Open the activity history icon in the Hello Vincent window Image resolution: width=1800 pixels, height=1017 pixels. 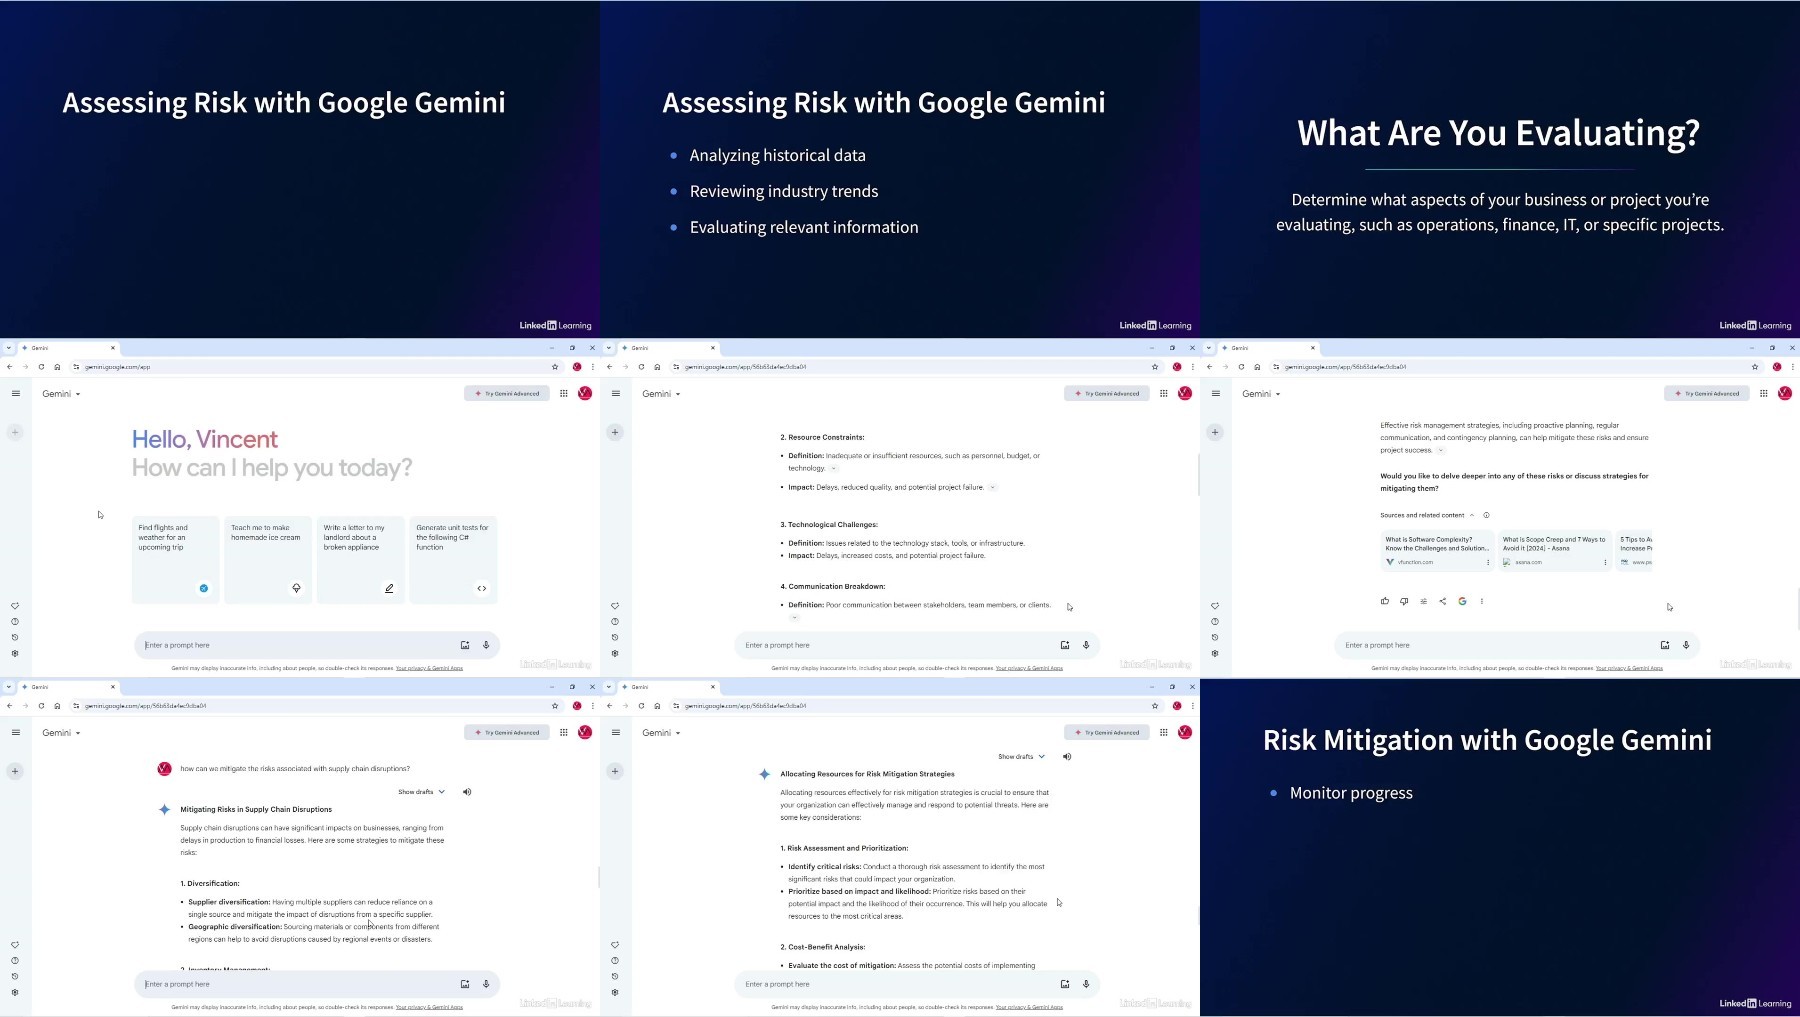click(x=15, y=637)
